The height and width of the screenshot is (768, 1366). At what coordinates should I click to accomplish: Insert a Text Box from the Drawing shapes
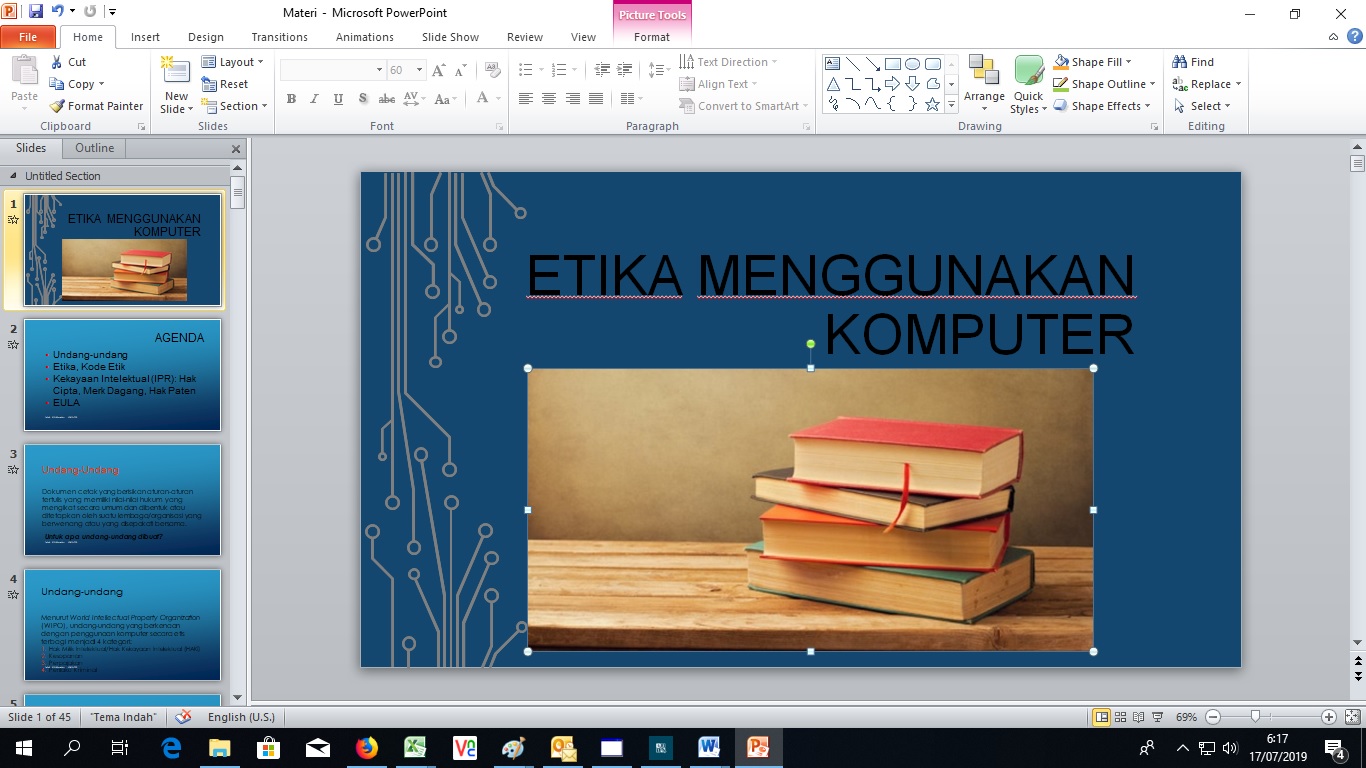click(832, 62)
